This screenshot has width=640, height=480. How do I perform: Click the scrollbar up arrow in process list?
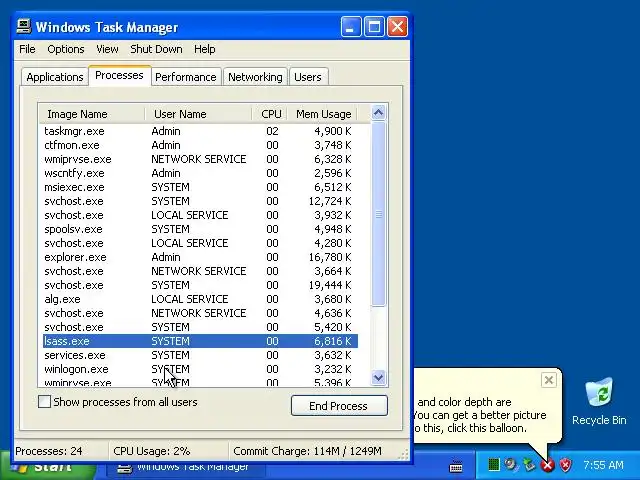click(378, 112)
